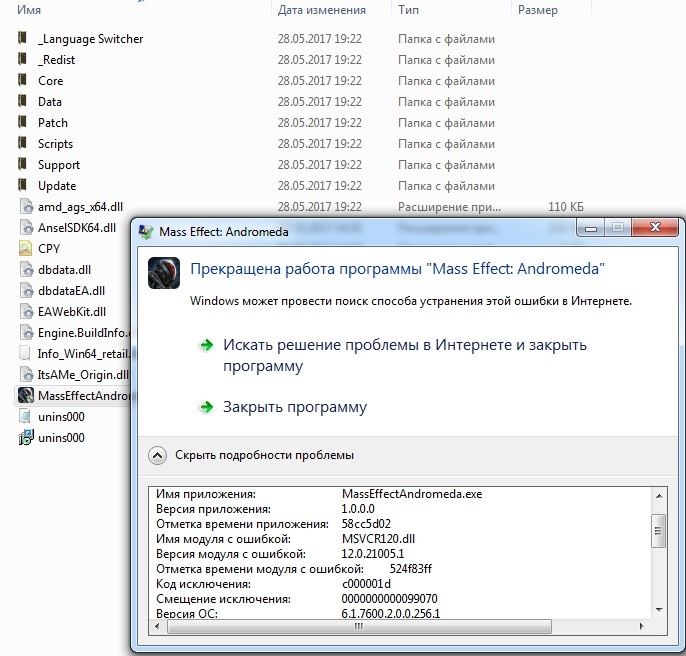Click the AnselSDK64.dll file icon
The height and width of the screenshot is (656, 686).
tap(26, 227)
